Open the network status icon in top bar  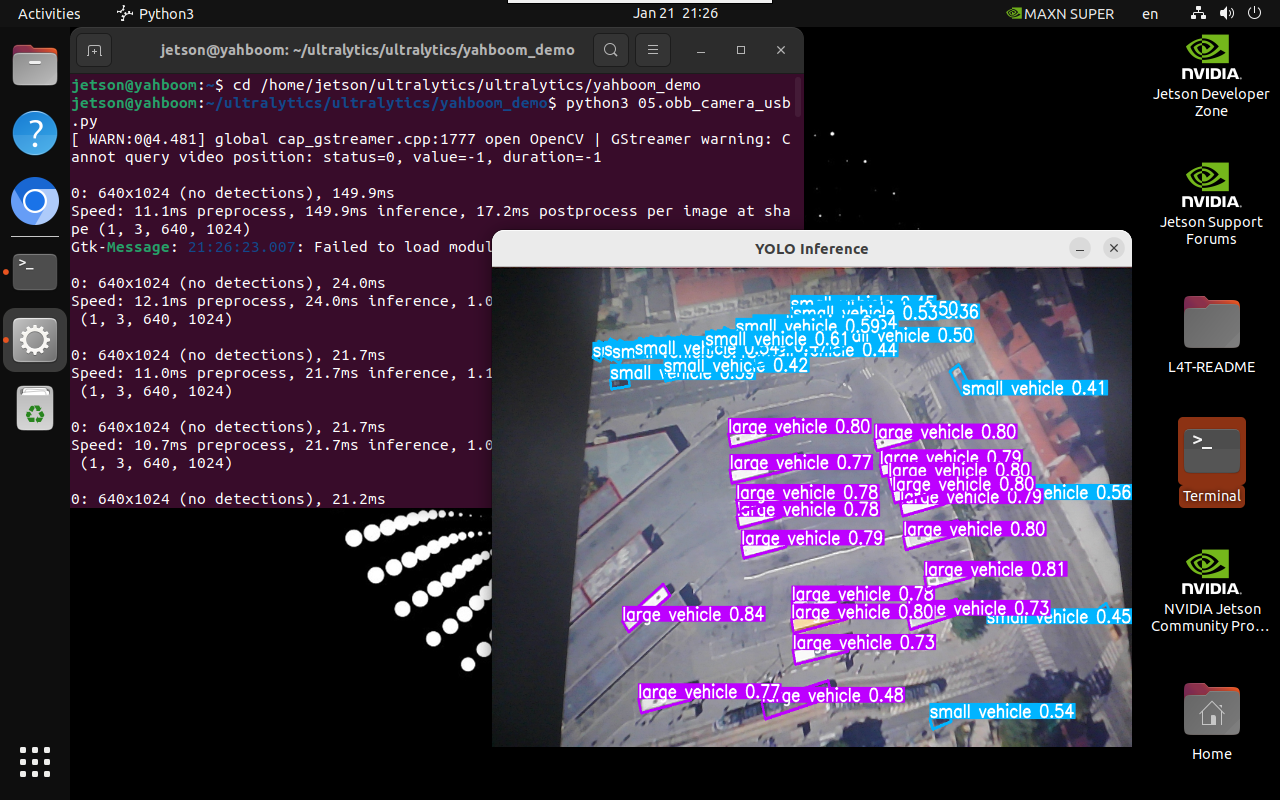[1199, 14]
